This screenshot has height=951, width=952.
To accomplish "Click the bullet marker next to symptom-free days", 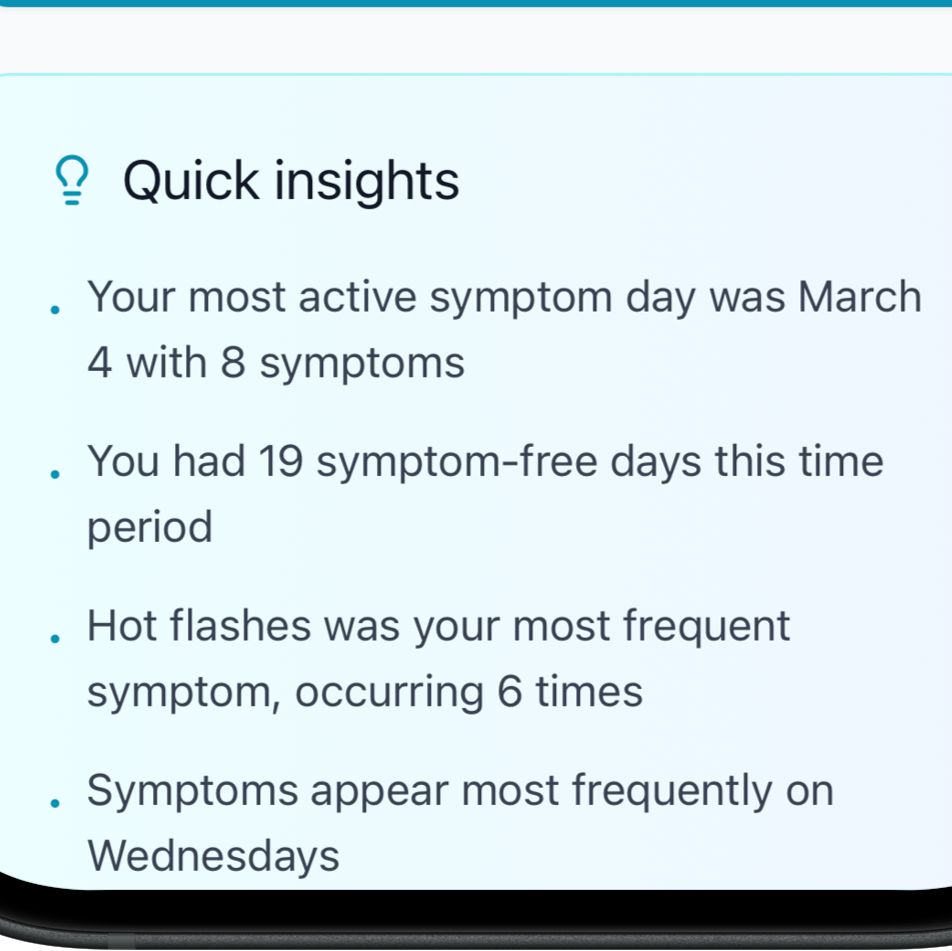I will click(x=55, y=475).
